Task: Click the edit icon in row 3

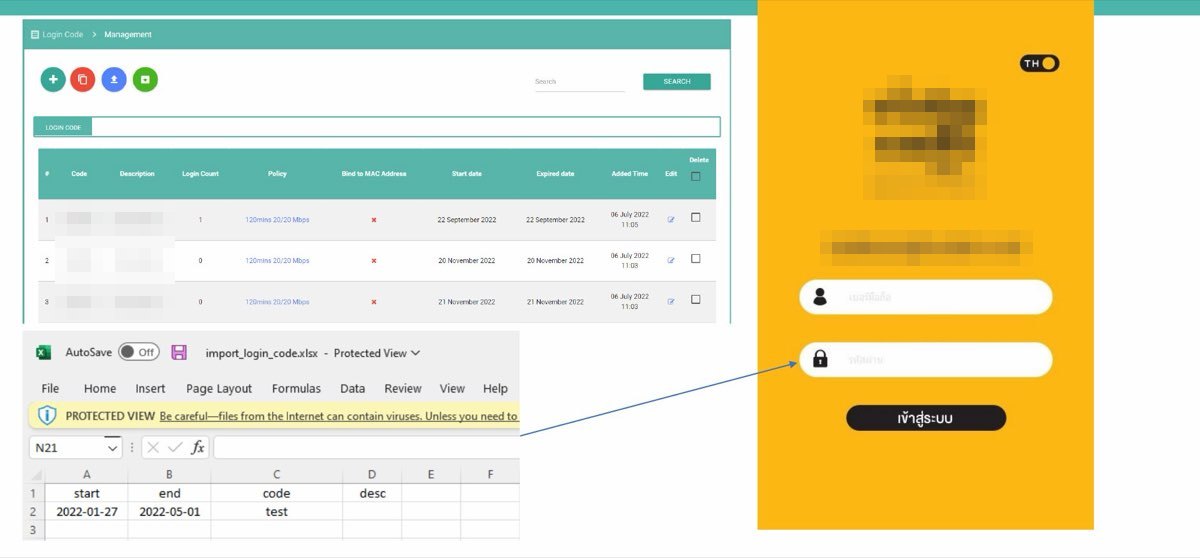Action: pos(671,302)
